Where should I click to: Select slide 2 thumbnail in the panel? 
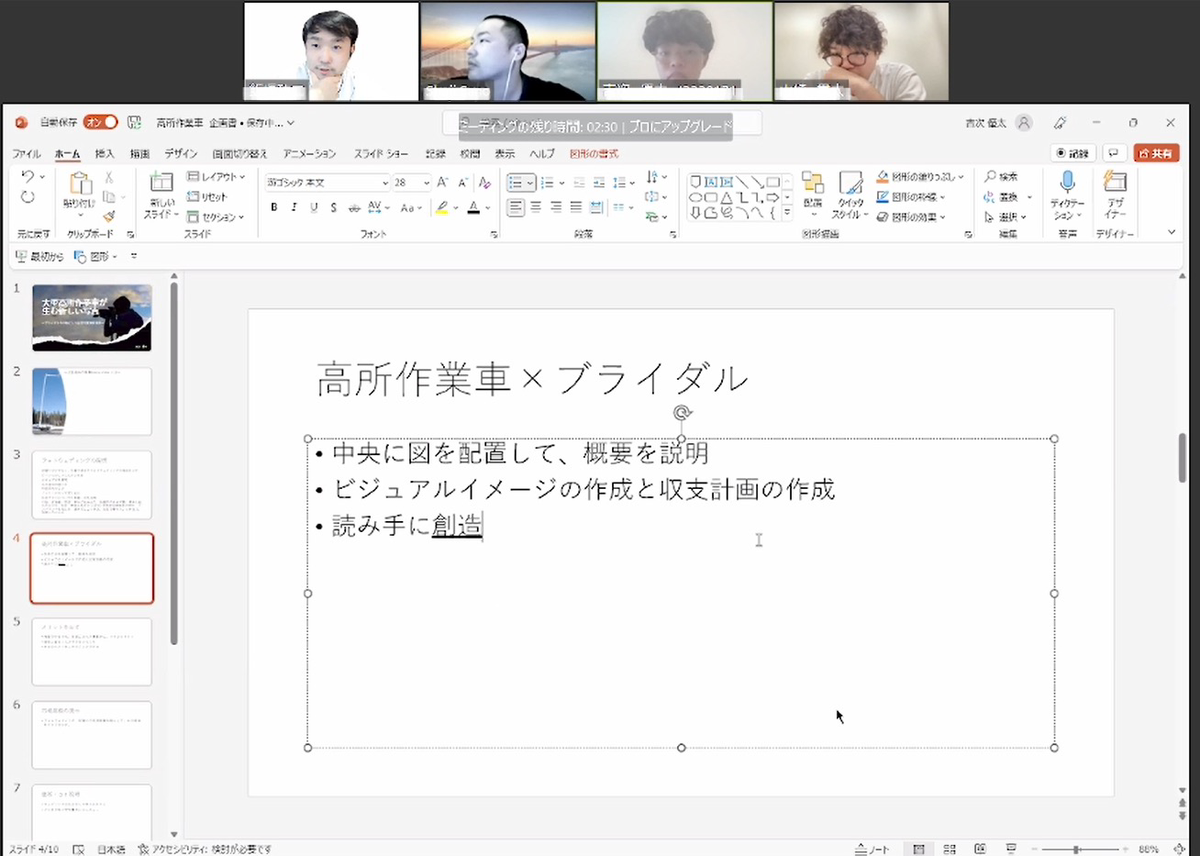click(x=91, y=401)
